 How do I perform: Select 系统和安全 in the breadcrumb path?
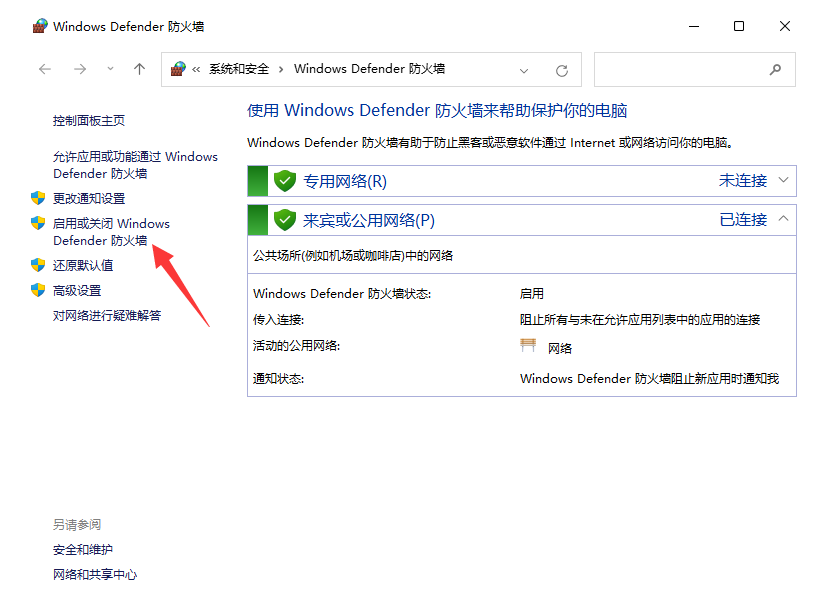click(x=239, y=69)
